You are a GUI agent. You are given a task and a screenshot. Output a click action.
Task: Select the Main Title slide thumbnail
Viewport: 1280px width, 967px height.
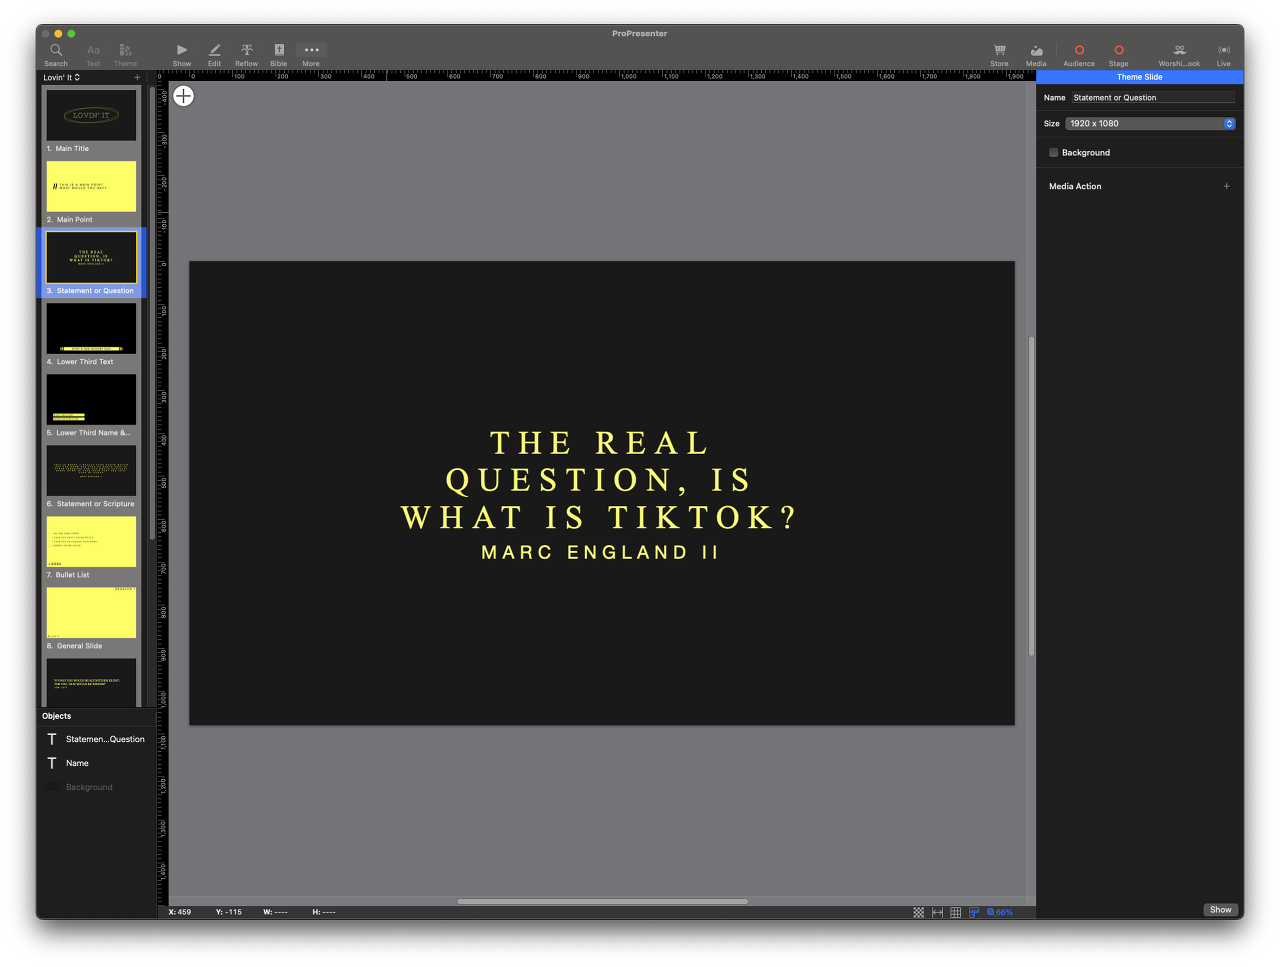pos(91,115)
